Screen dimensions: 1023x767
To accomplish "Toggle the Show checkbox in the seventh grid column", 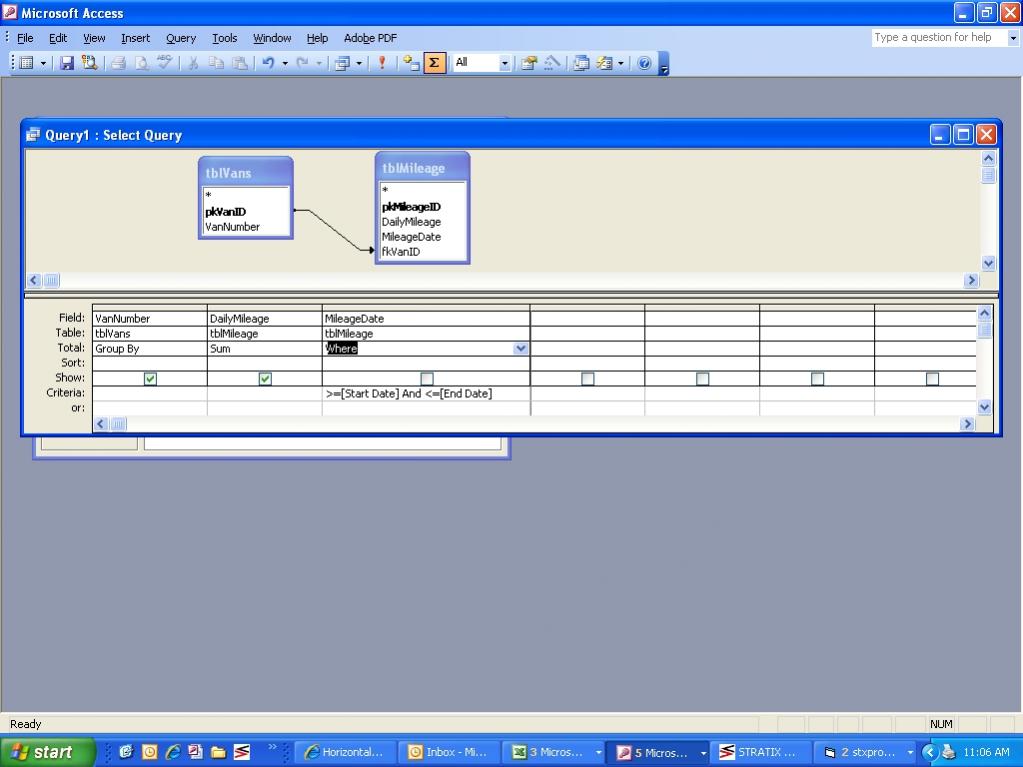I will tap(932, 378).
